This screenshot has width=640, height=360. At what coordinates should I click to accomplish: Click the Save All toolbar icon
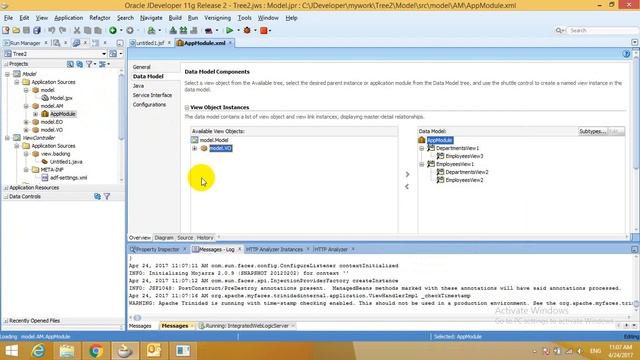(37, 30)
